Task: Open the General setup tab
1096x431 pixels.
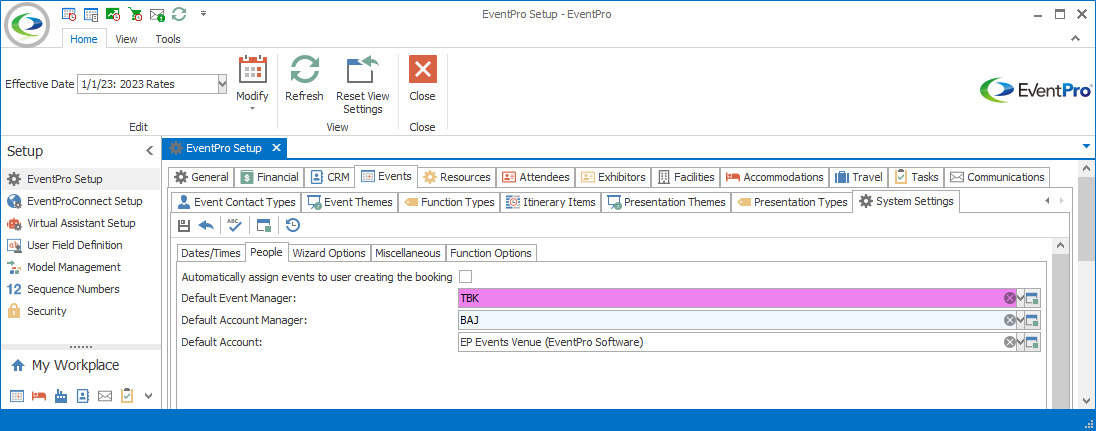Action: click(x=201, y=177)
